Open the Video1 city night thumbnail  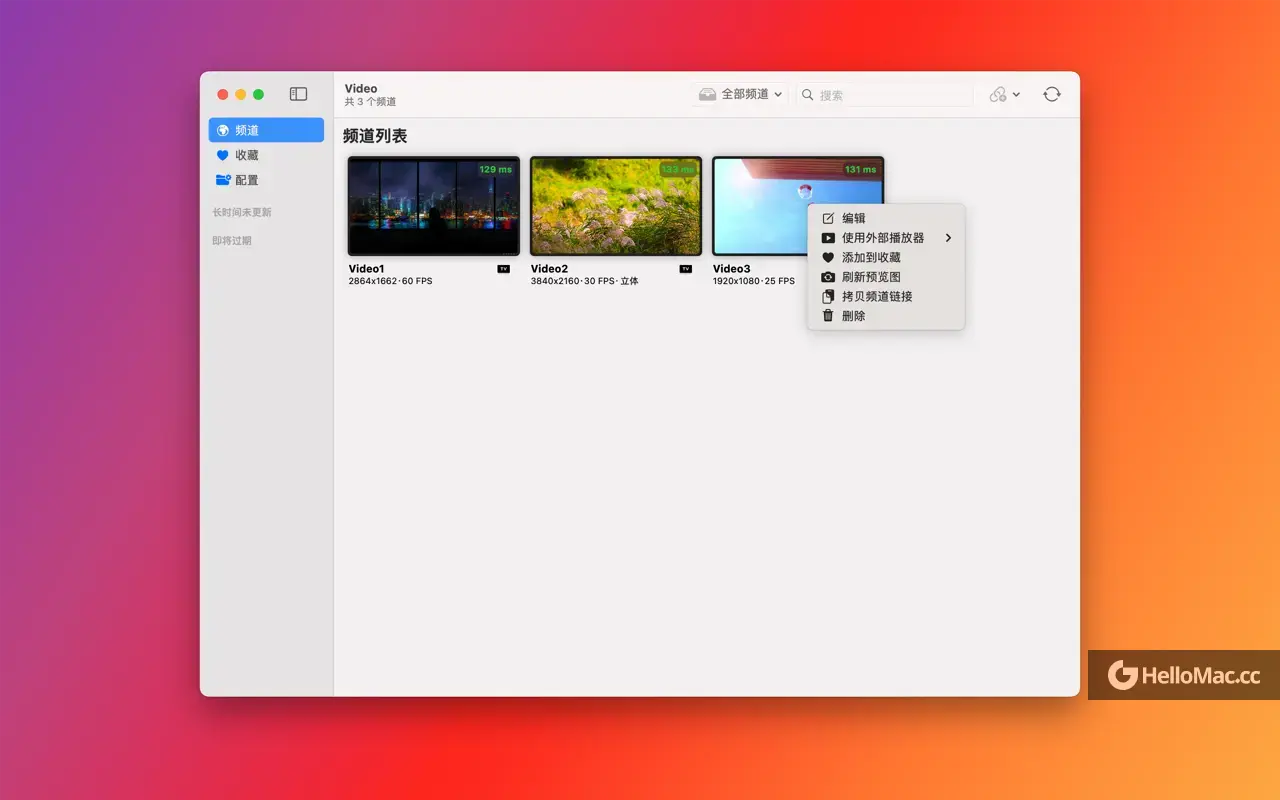[433, 206]
